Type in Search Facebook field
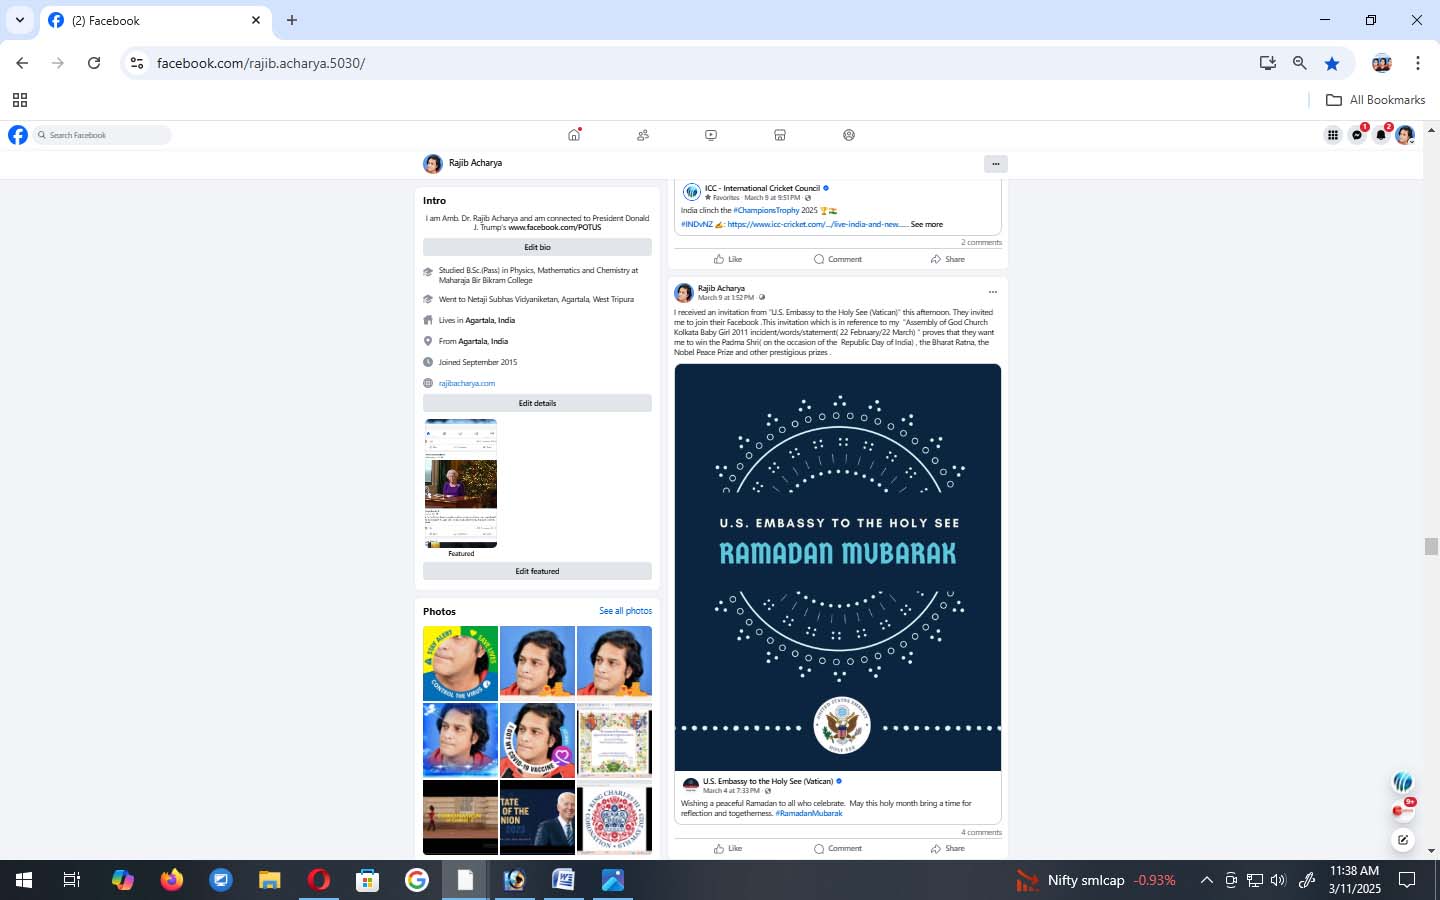This screenshot has height=900, width=1440. [x=102, y=135]
